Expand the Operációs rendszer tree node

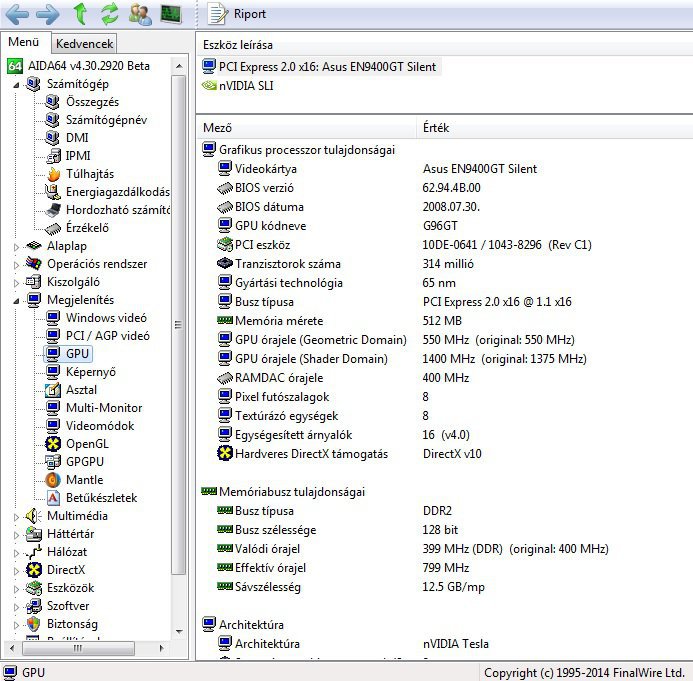click(16, 265)
